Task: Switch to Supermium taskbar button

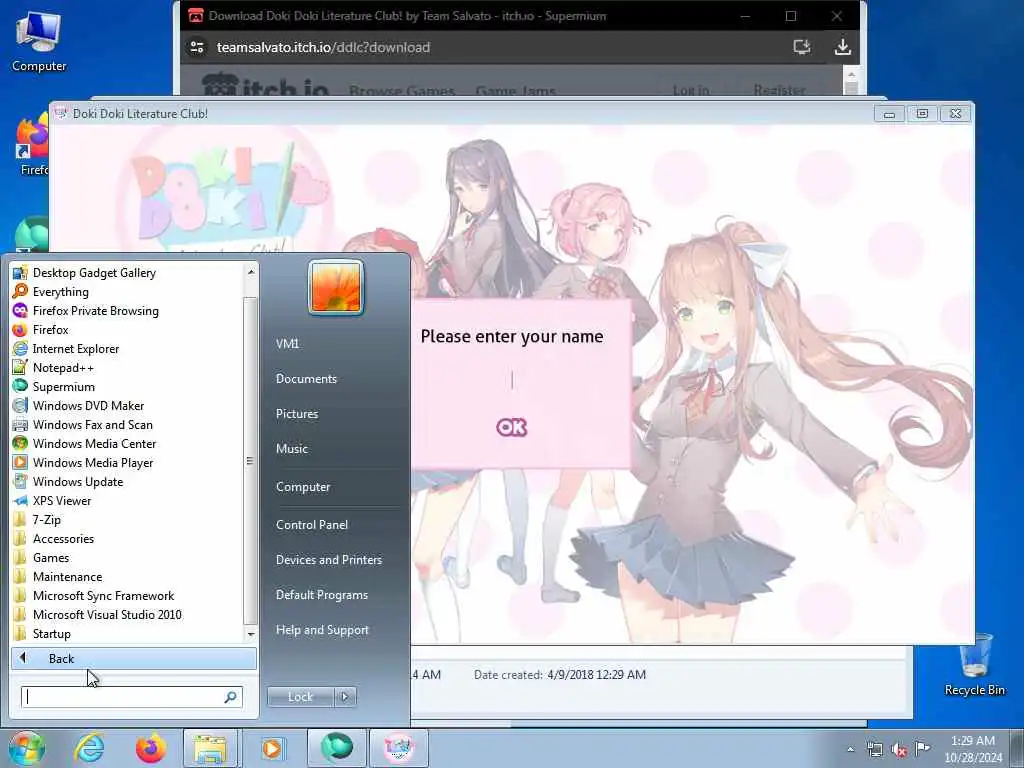Action: click(336, 748)
